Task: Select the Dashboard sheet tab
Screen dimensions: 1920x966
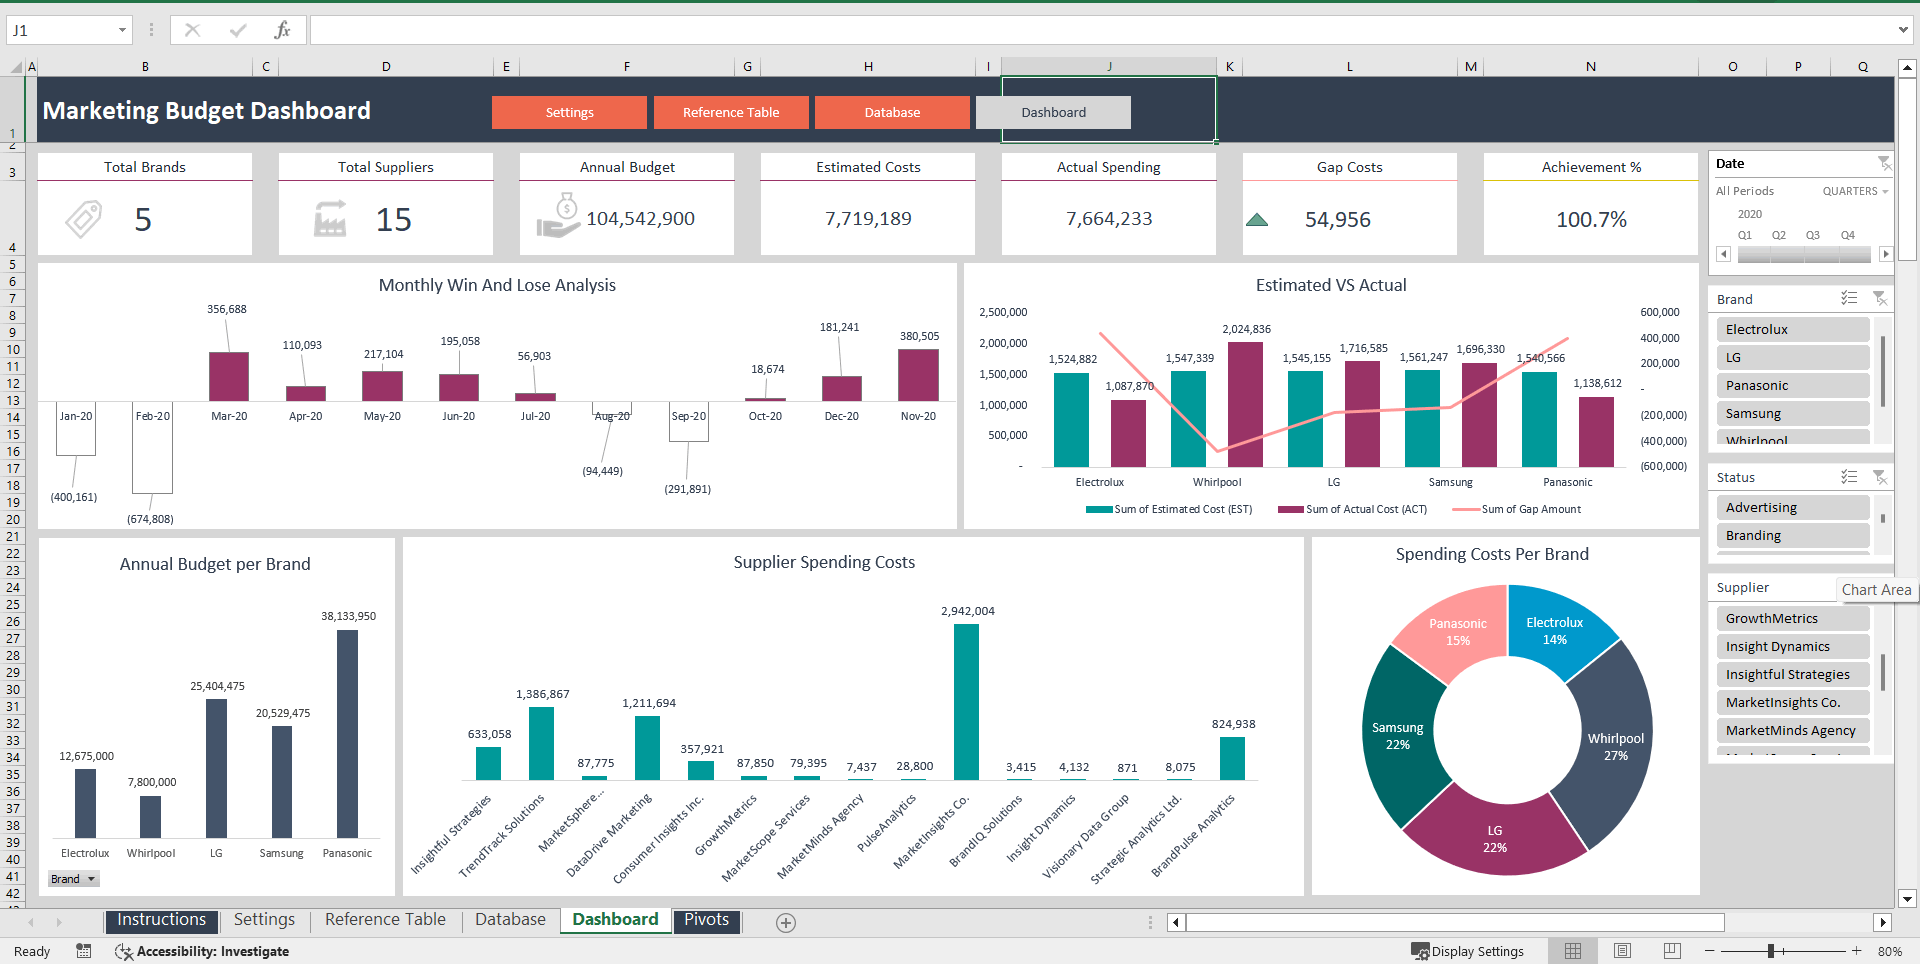Action: tap(615, 920)
